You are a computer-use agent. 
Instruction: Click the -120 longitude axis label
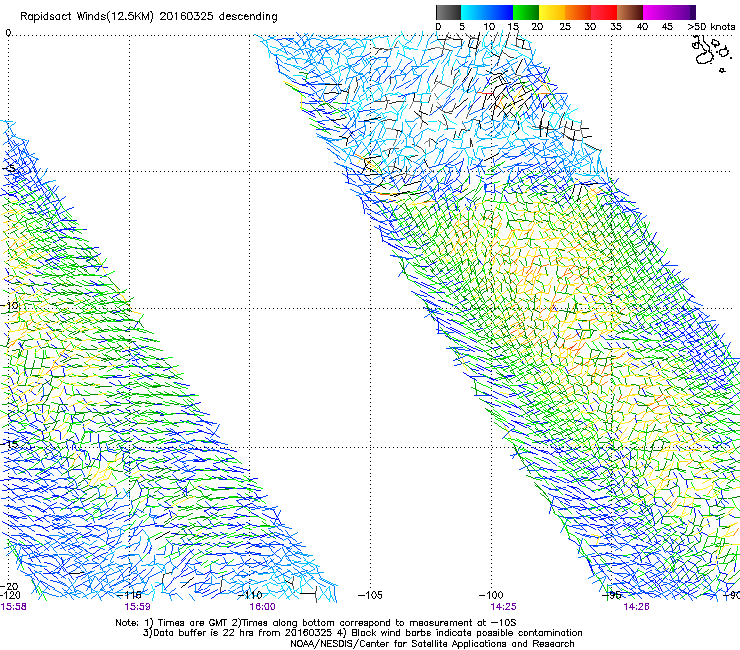click(x=10, y=595)
